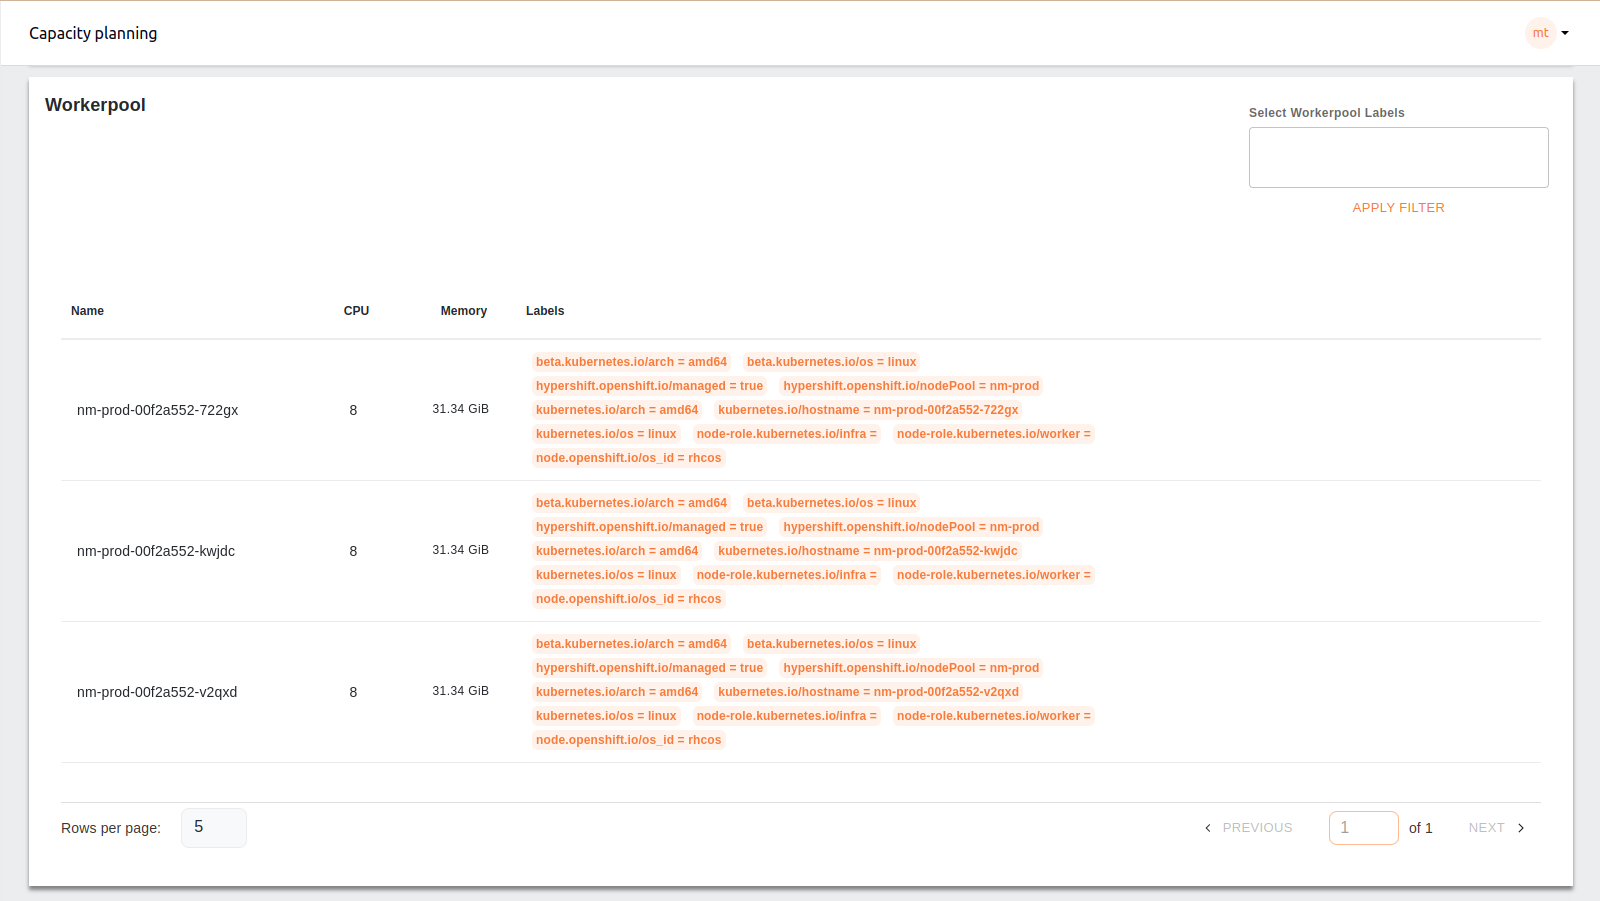Viewport: 1600px width, 901px height.
Task: Click the page number input box
Action: coord(1363,828)
